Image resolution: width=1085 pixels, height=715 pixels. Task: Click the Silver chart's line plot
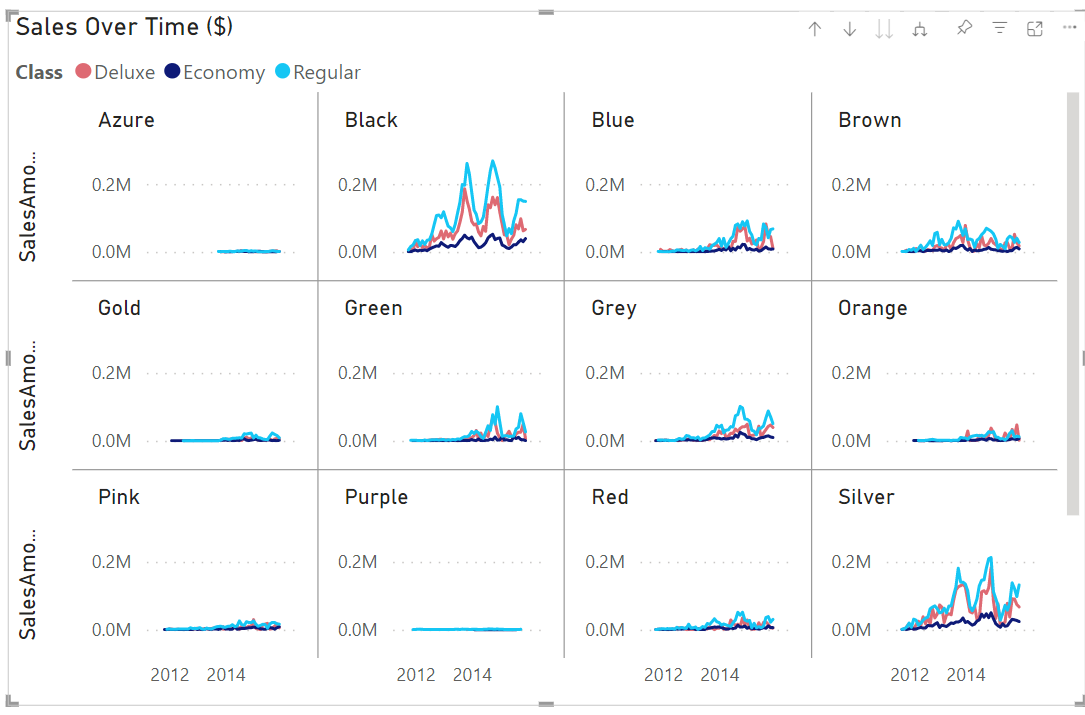960,595
